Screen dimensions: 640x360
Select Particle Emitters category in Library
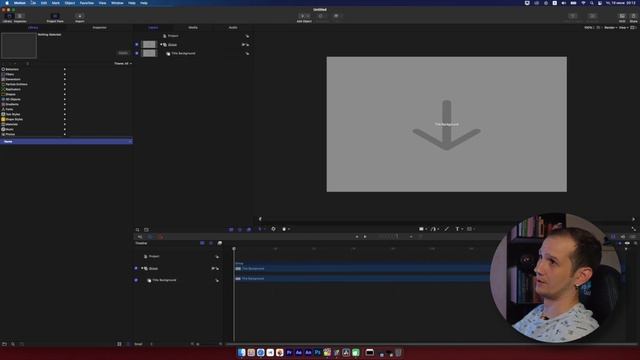pos(16,84)
